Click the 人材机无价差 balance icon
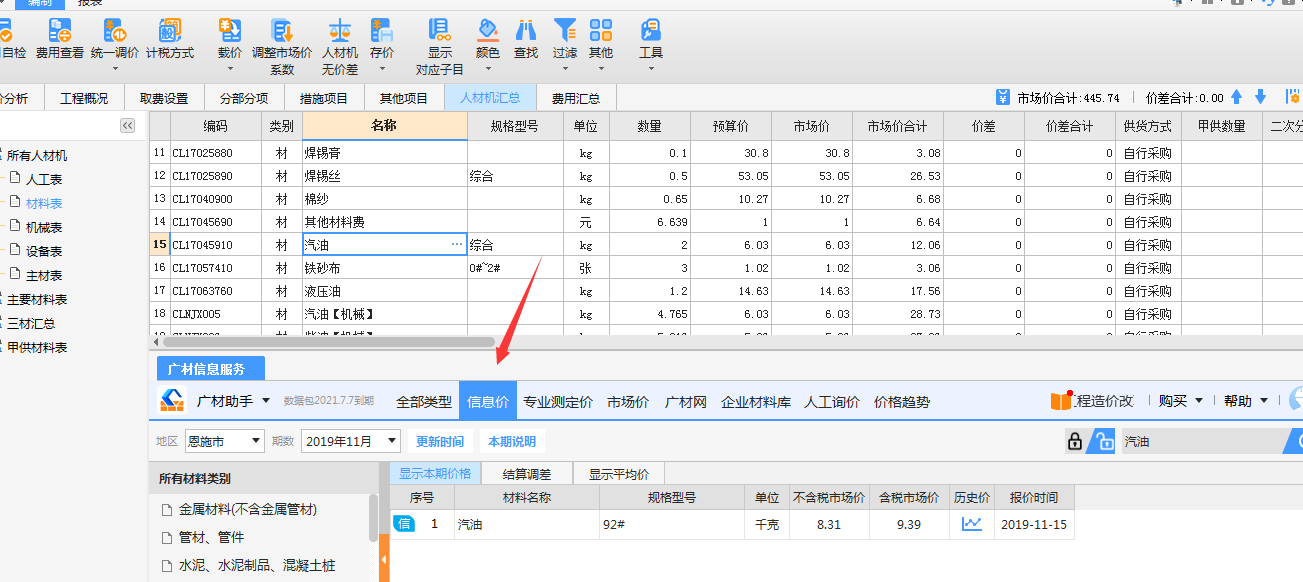Viewport: 1303px width, 582px height. point(340,31)
